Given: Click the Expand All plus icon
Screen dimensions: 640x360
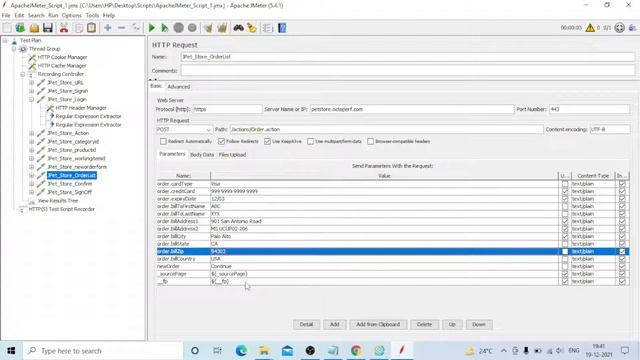Looking at the screenshot, I should pos(108,28).
